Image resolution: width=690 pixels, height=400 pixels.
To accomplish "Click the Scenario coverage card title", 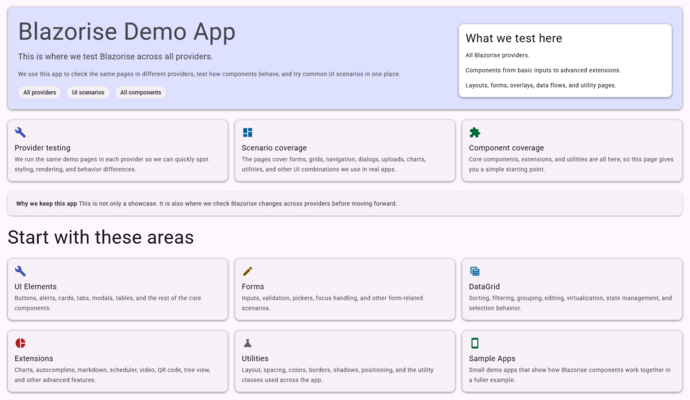I will tap(274, 148).
